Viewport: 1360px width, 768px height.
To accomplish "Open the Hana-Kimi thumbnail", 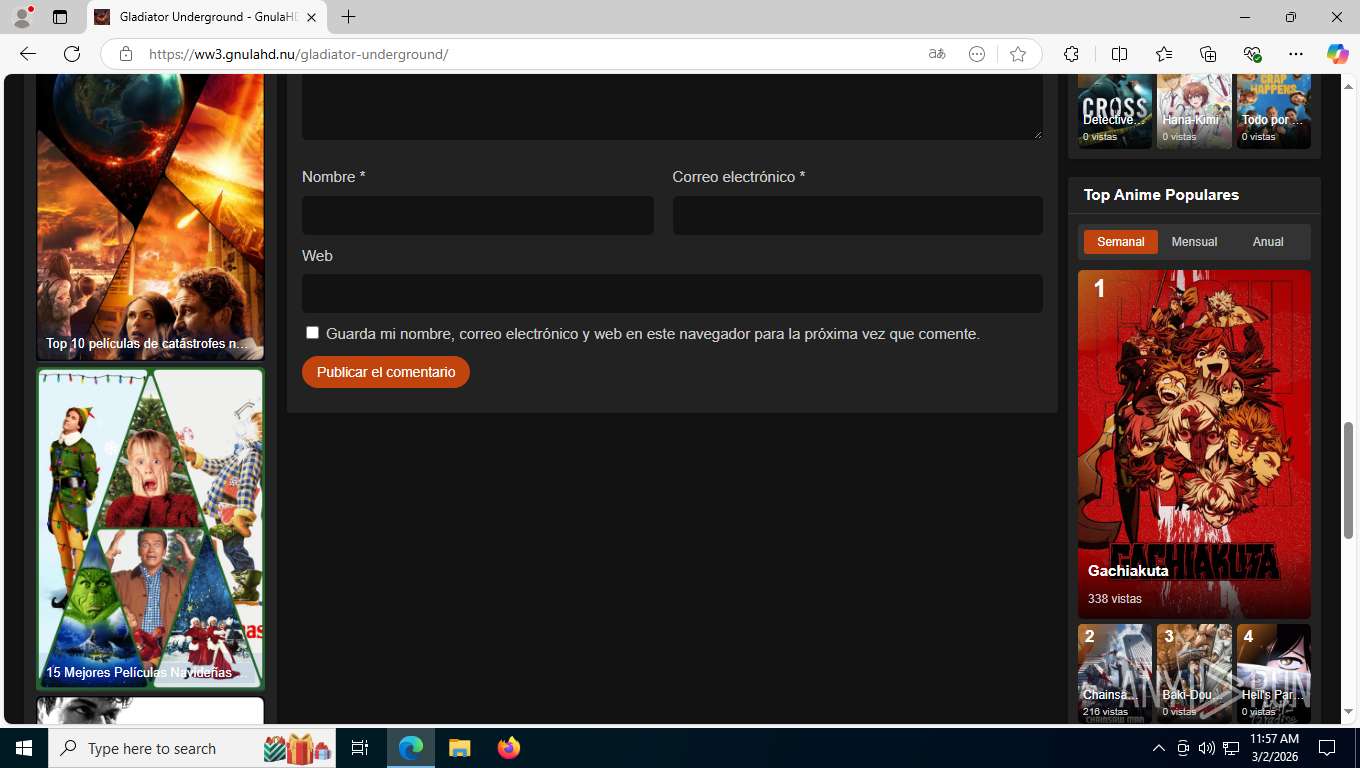I will pyautogui.click(x=1194, y=111).
